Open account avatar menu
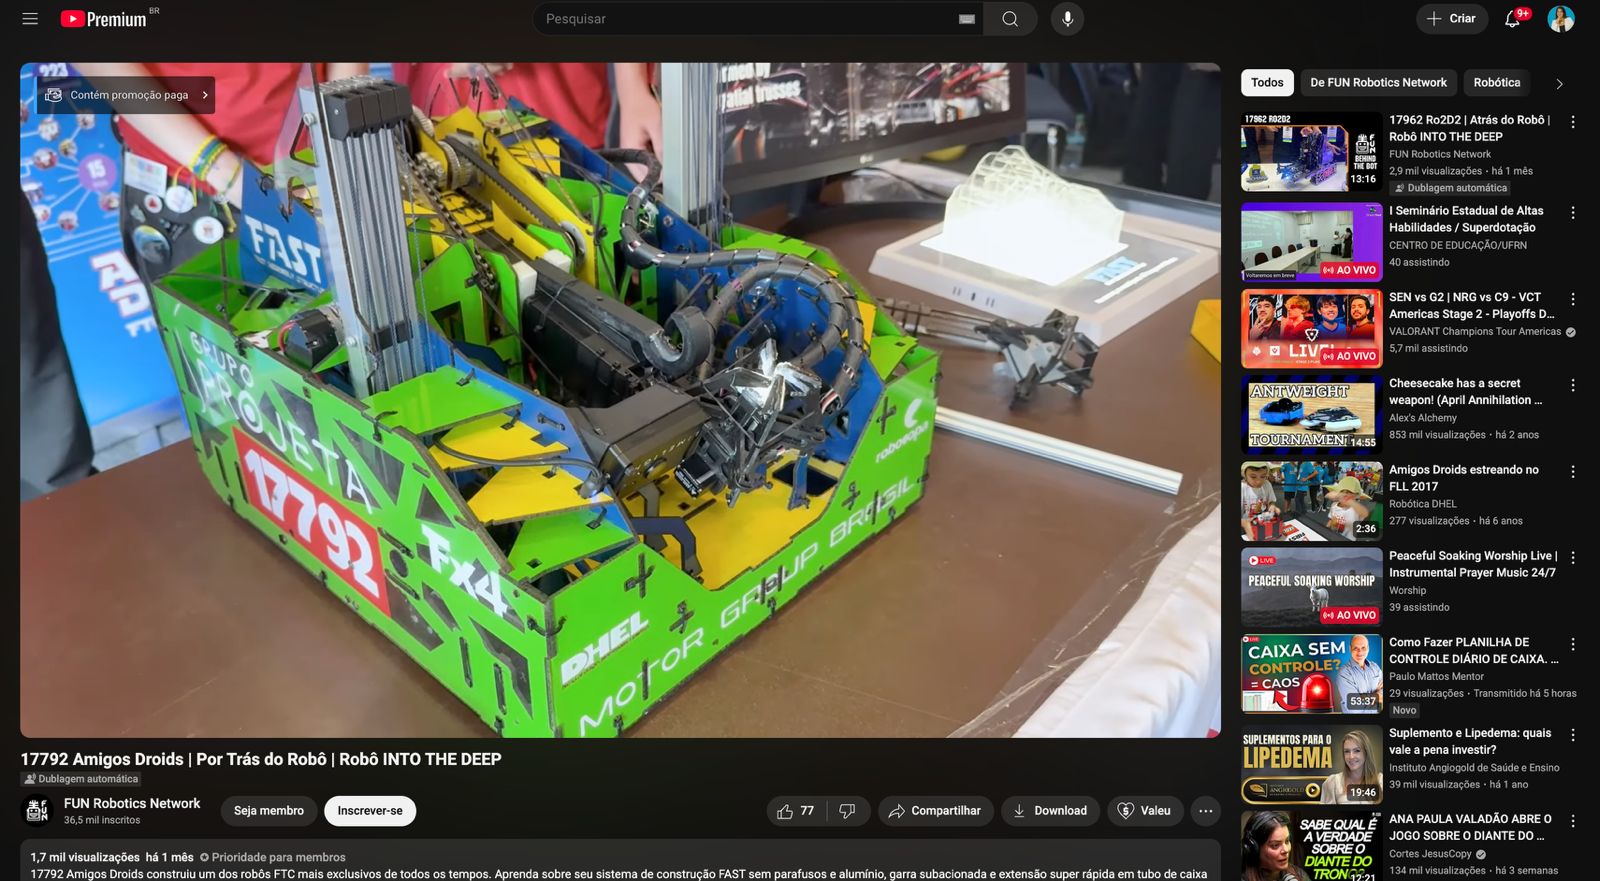The width and height of the screenshot is (1600, 881). pos(1561,19)
